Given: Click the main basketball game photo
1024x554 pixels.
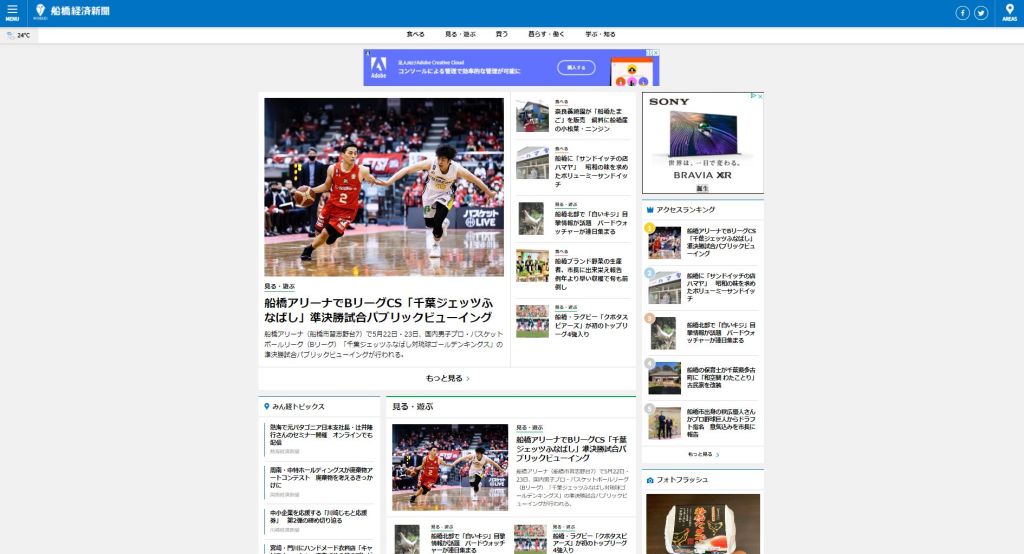Looking at the screenshot, I should (384, 186).
